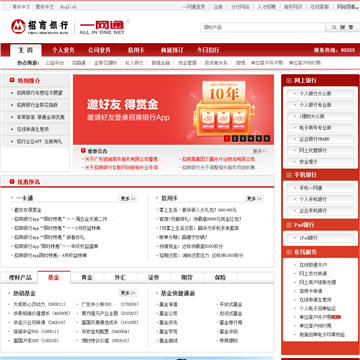Image resolution: width=360 pixels, height=360 pixels.
Task: Switch to the 黄金 tab
Action: click(87, 277)
